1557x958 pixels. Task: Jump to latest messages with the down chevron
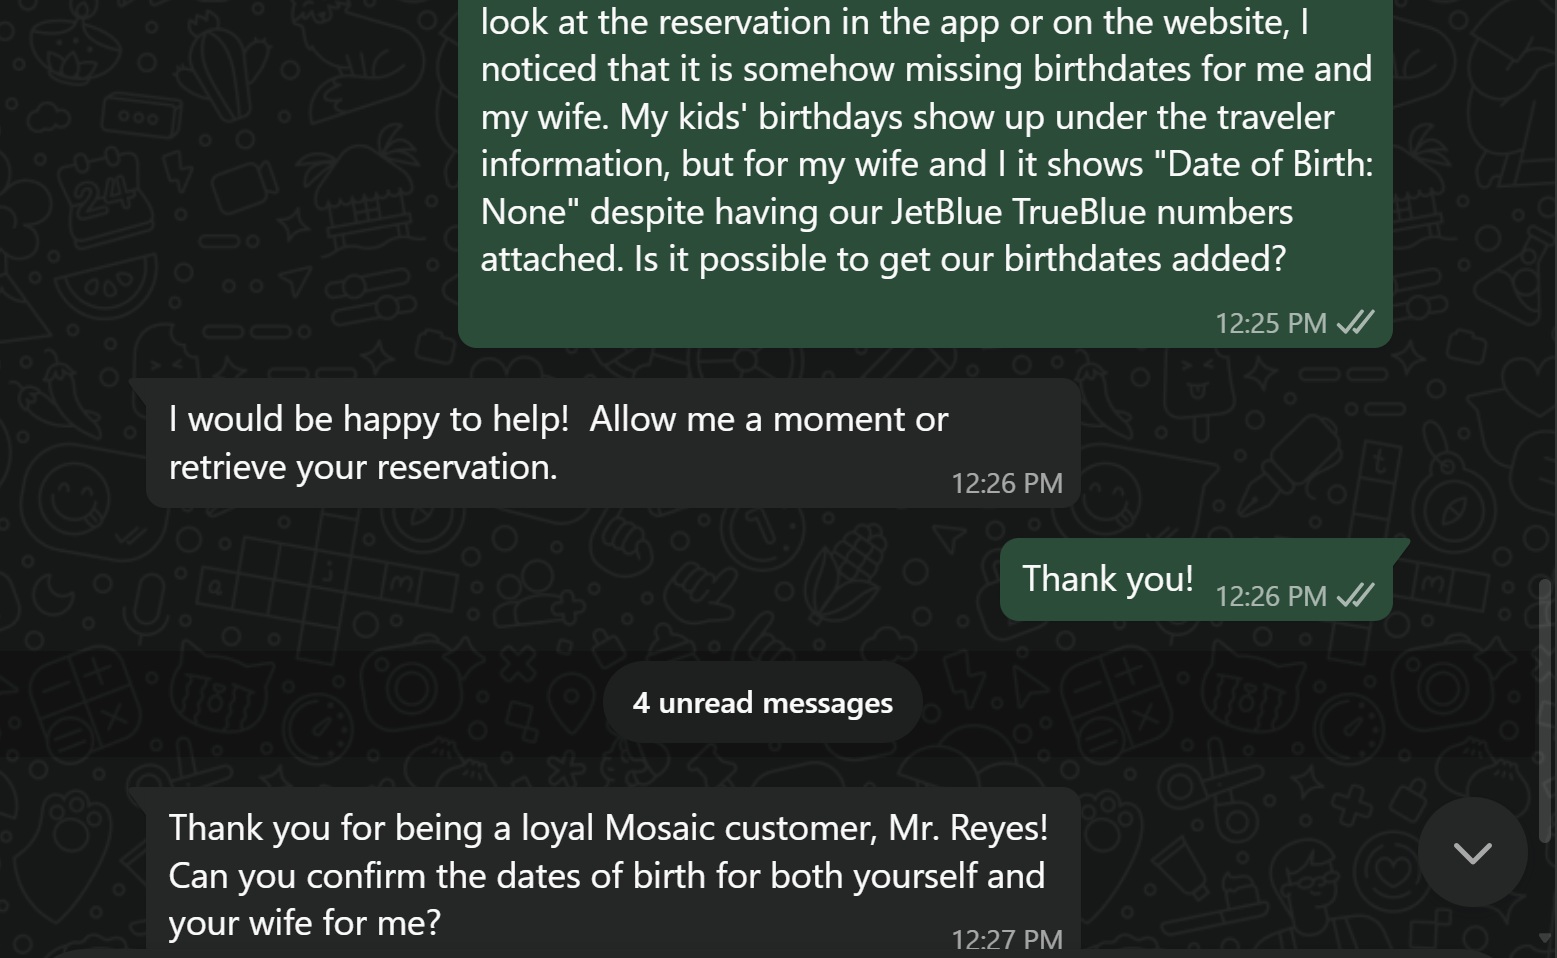(x=1472, y=852)
